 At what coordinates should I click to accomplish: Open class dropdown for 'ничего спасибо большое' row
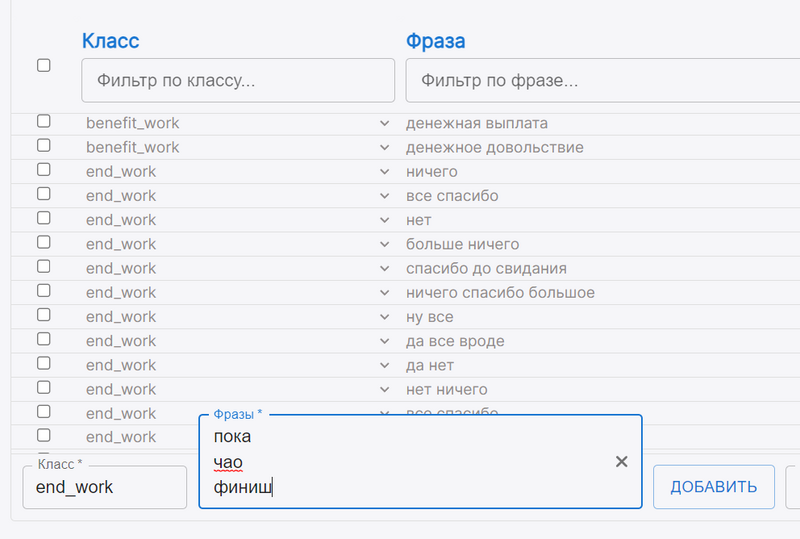tap(384, 293)
